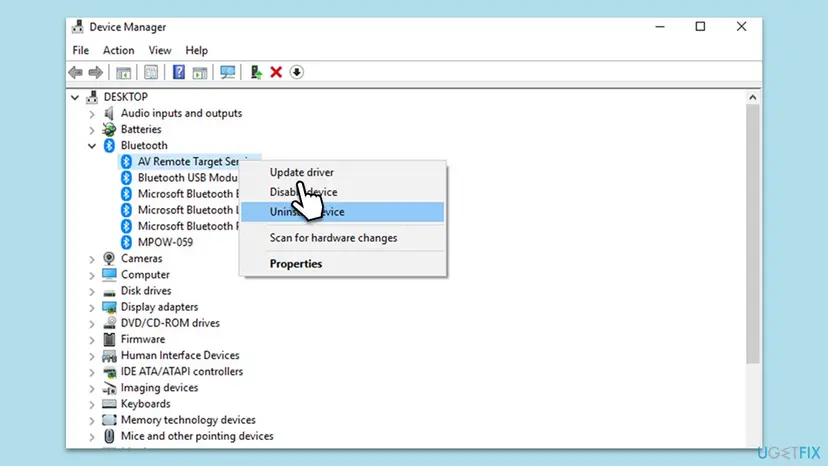
Task: Open the blue question mark Help icon
Action: tap(179, 72)
